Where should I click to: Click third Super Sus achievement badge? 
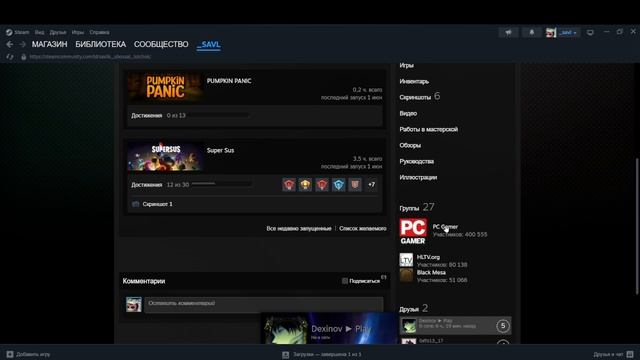tap(322, 185)
